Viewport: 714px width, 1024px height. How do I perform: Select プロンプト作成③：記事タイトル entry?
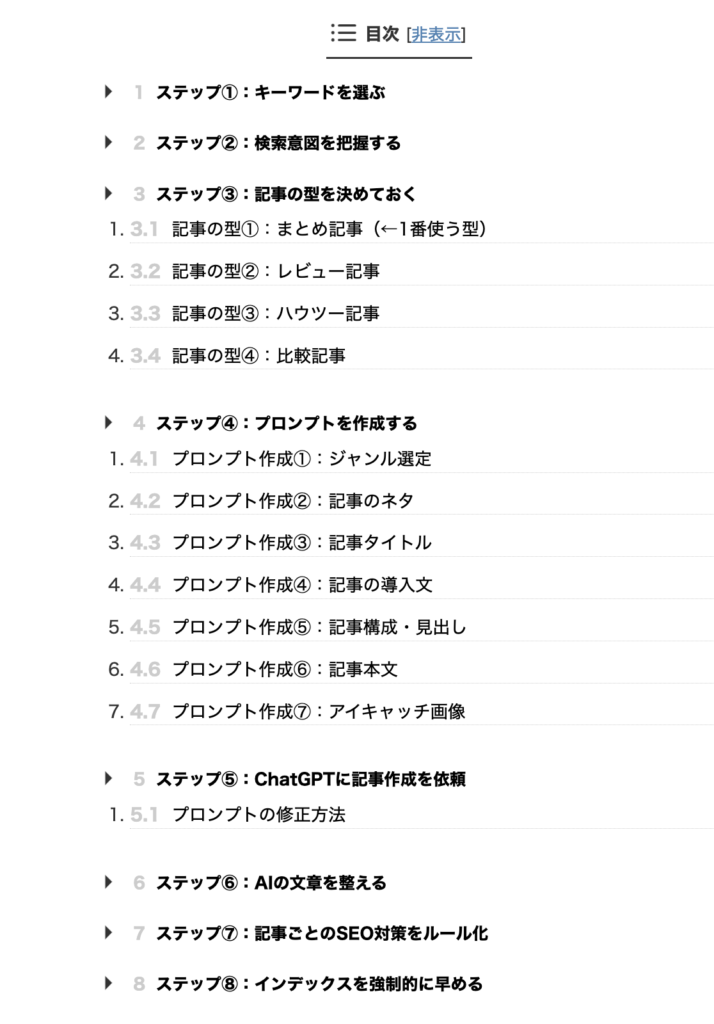tap(302, 543)
